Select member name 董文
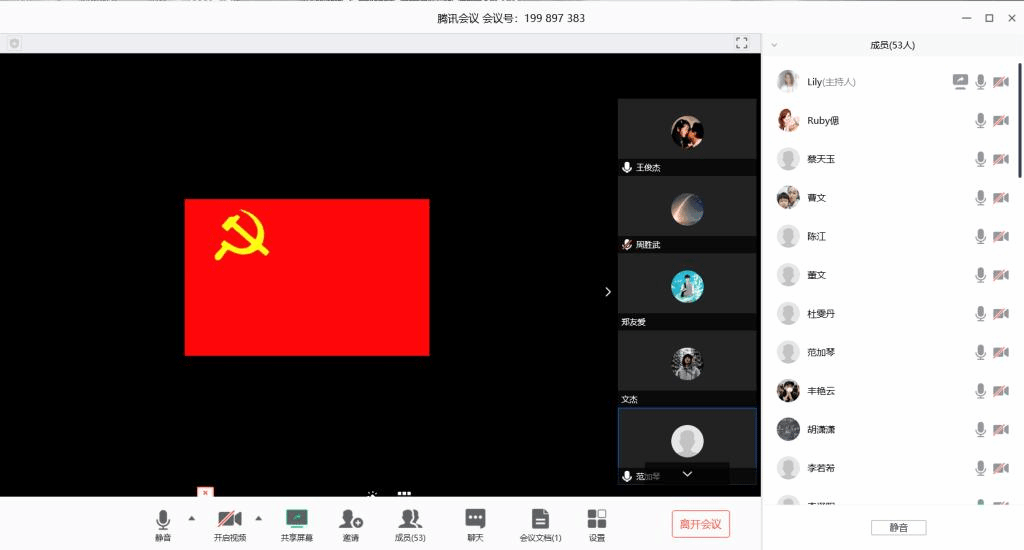Image resolution: width=1024 pixels, height=550 pixels. pos(816,275)
